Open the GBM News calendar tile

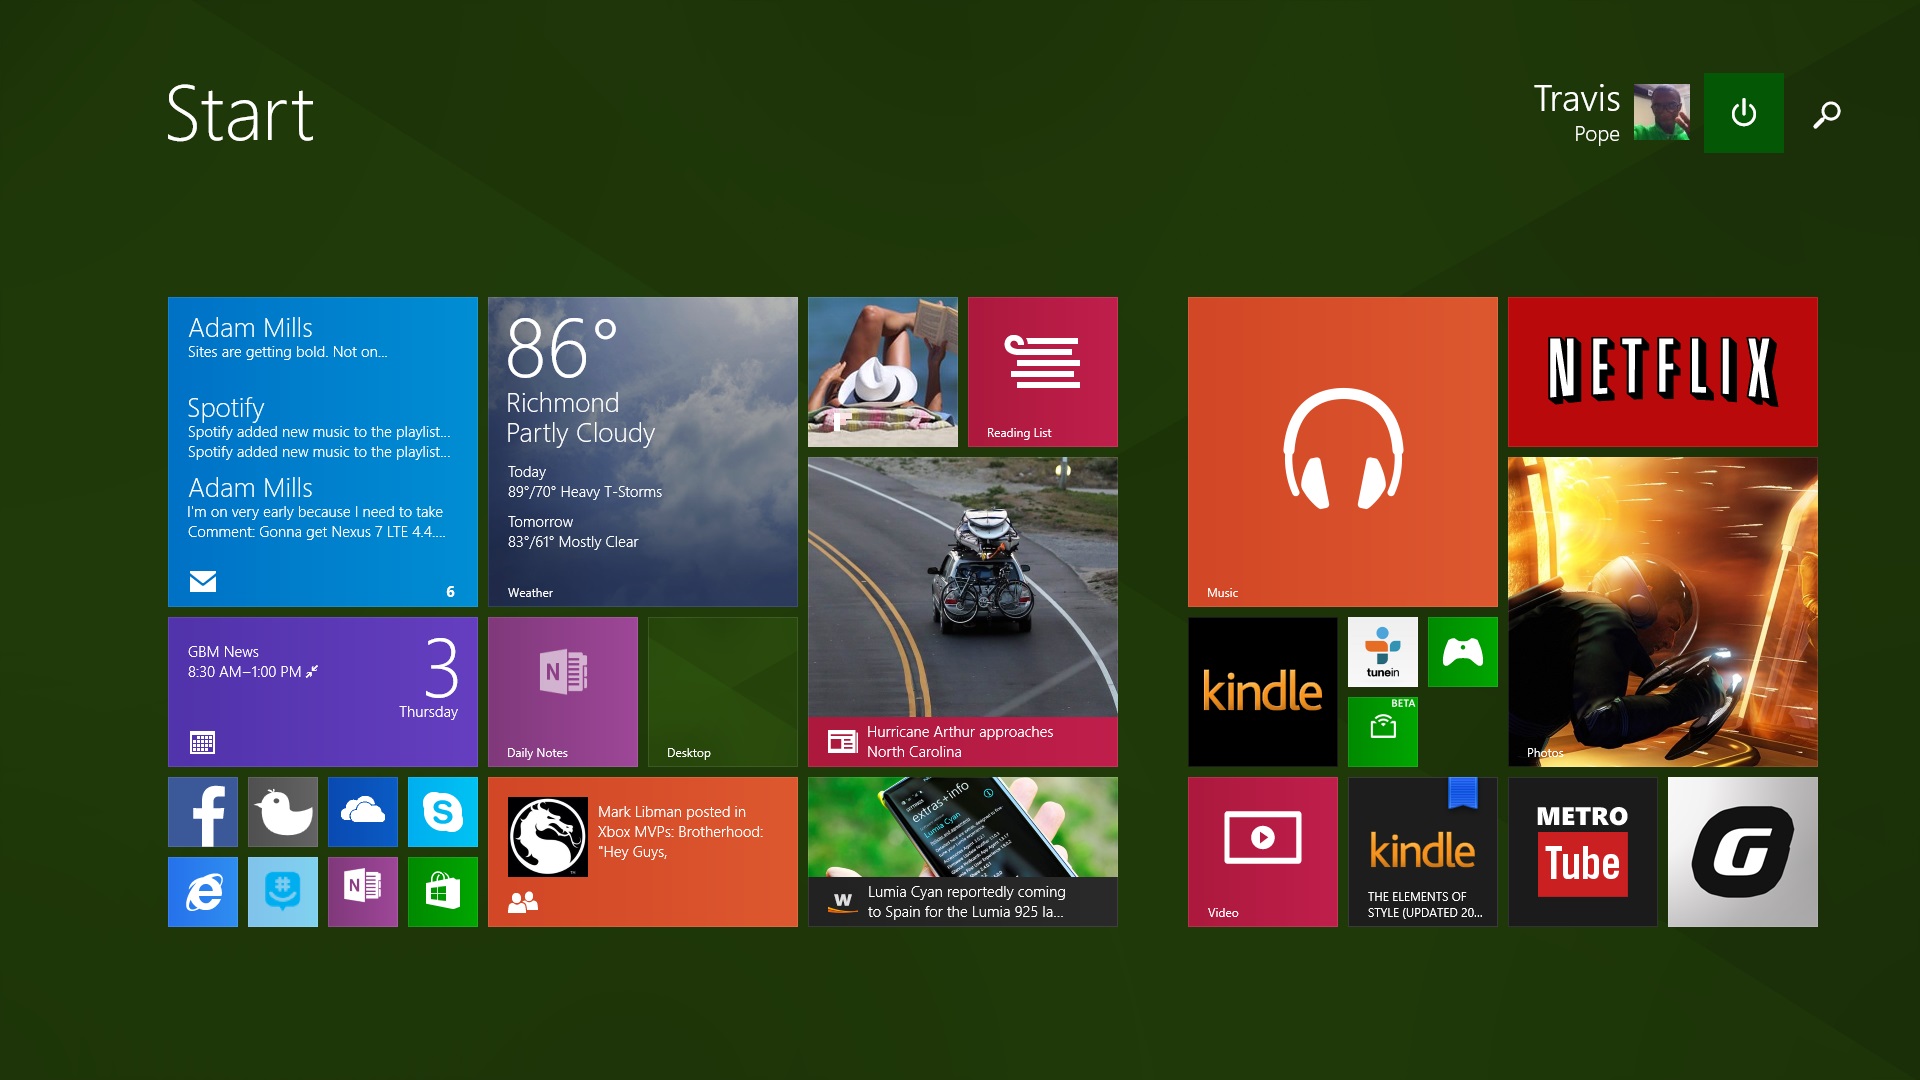(x=323, y=692)
